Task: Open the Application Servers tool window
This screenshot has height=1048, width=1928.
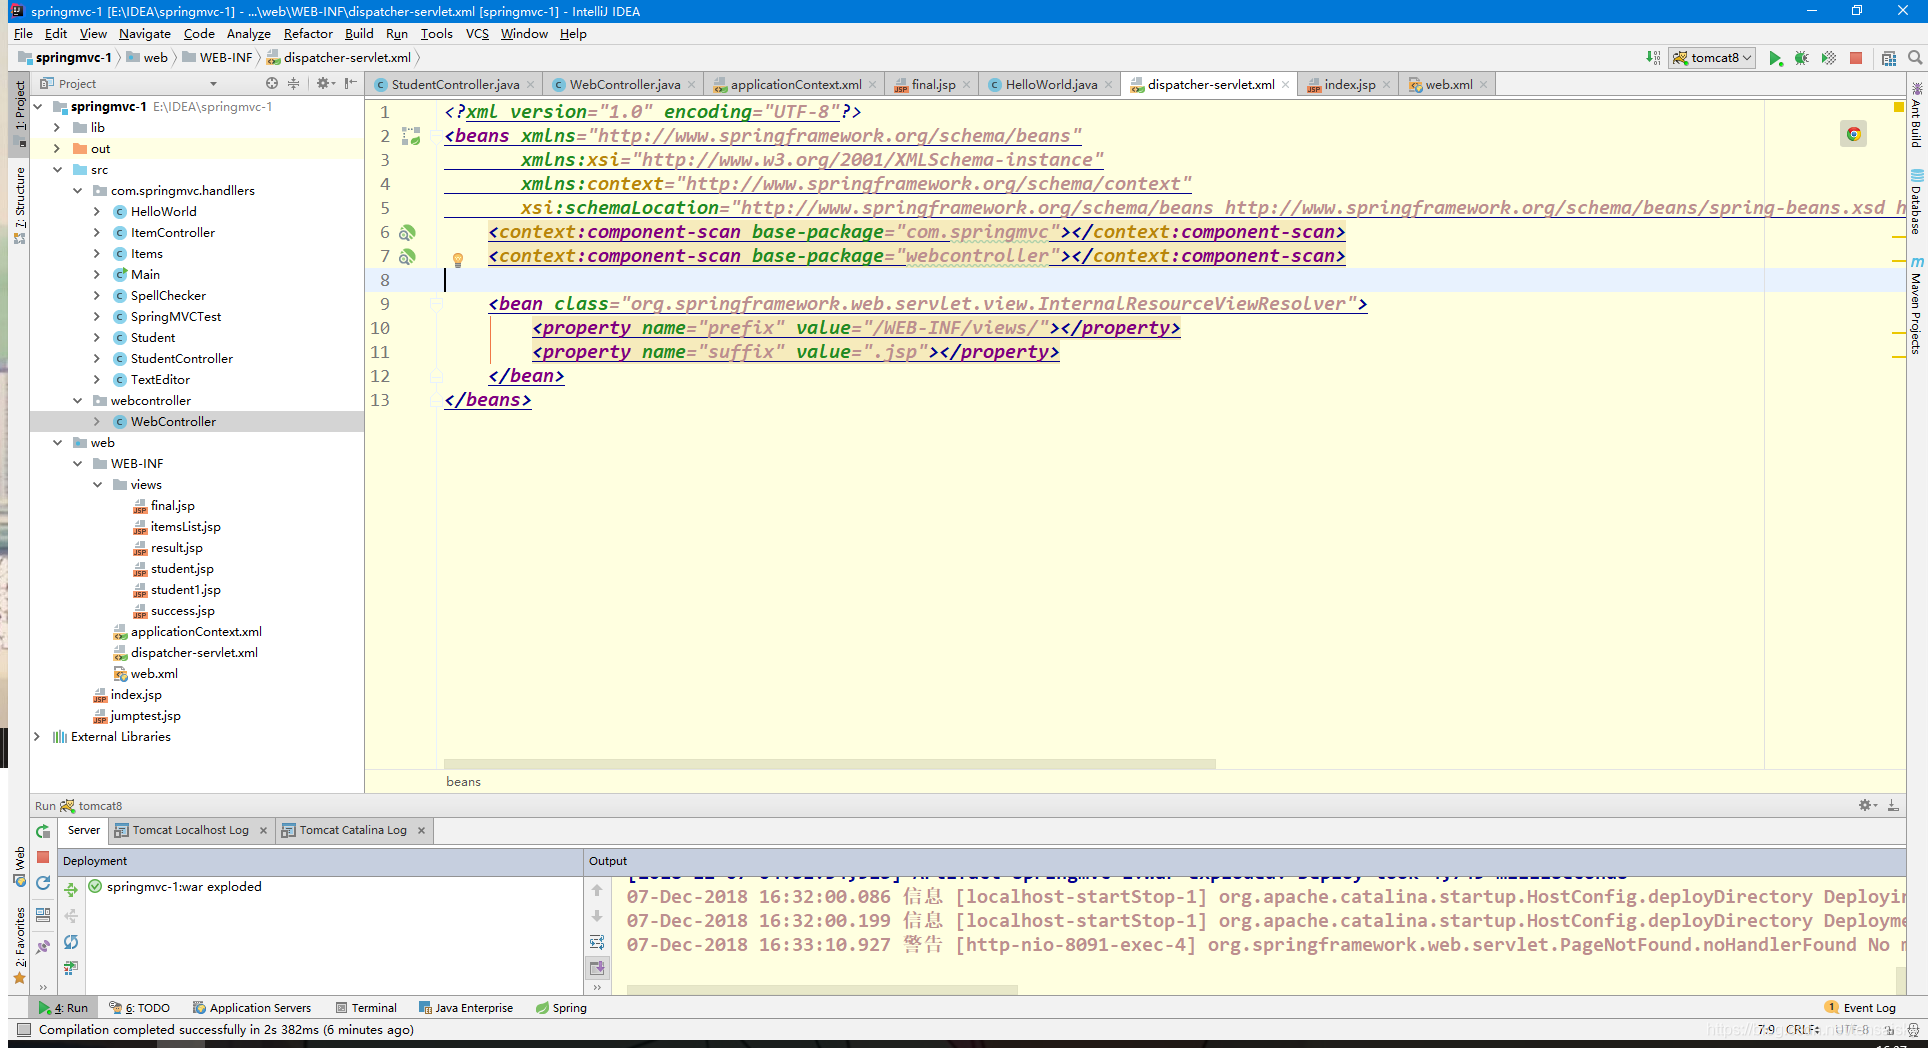Action: click(252, 1008)
